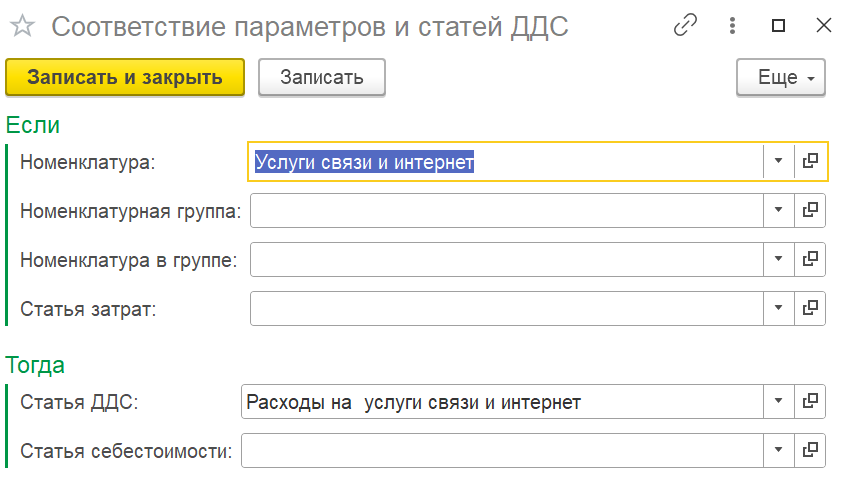843x478 pixels.
Task: Open the three-dot vertical menu in title bar
Action: tap(732, 25)
